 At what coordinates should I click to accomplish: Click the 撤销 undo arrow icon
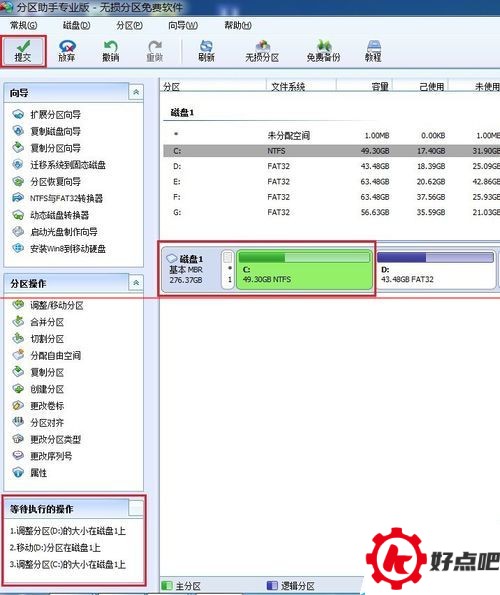[111, 51]
